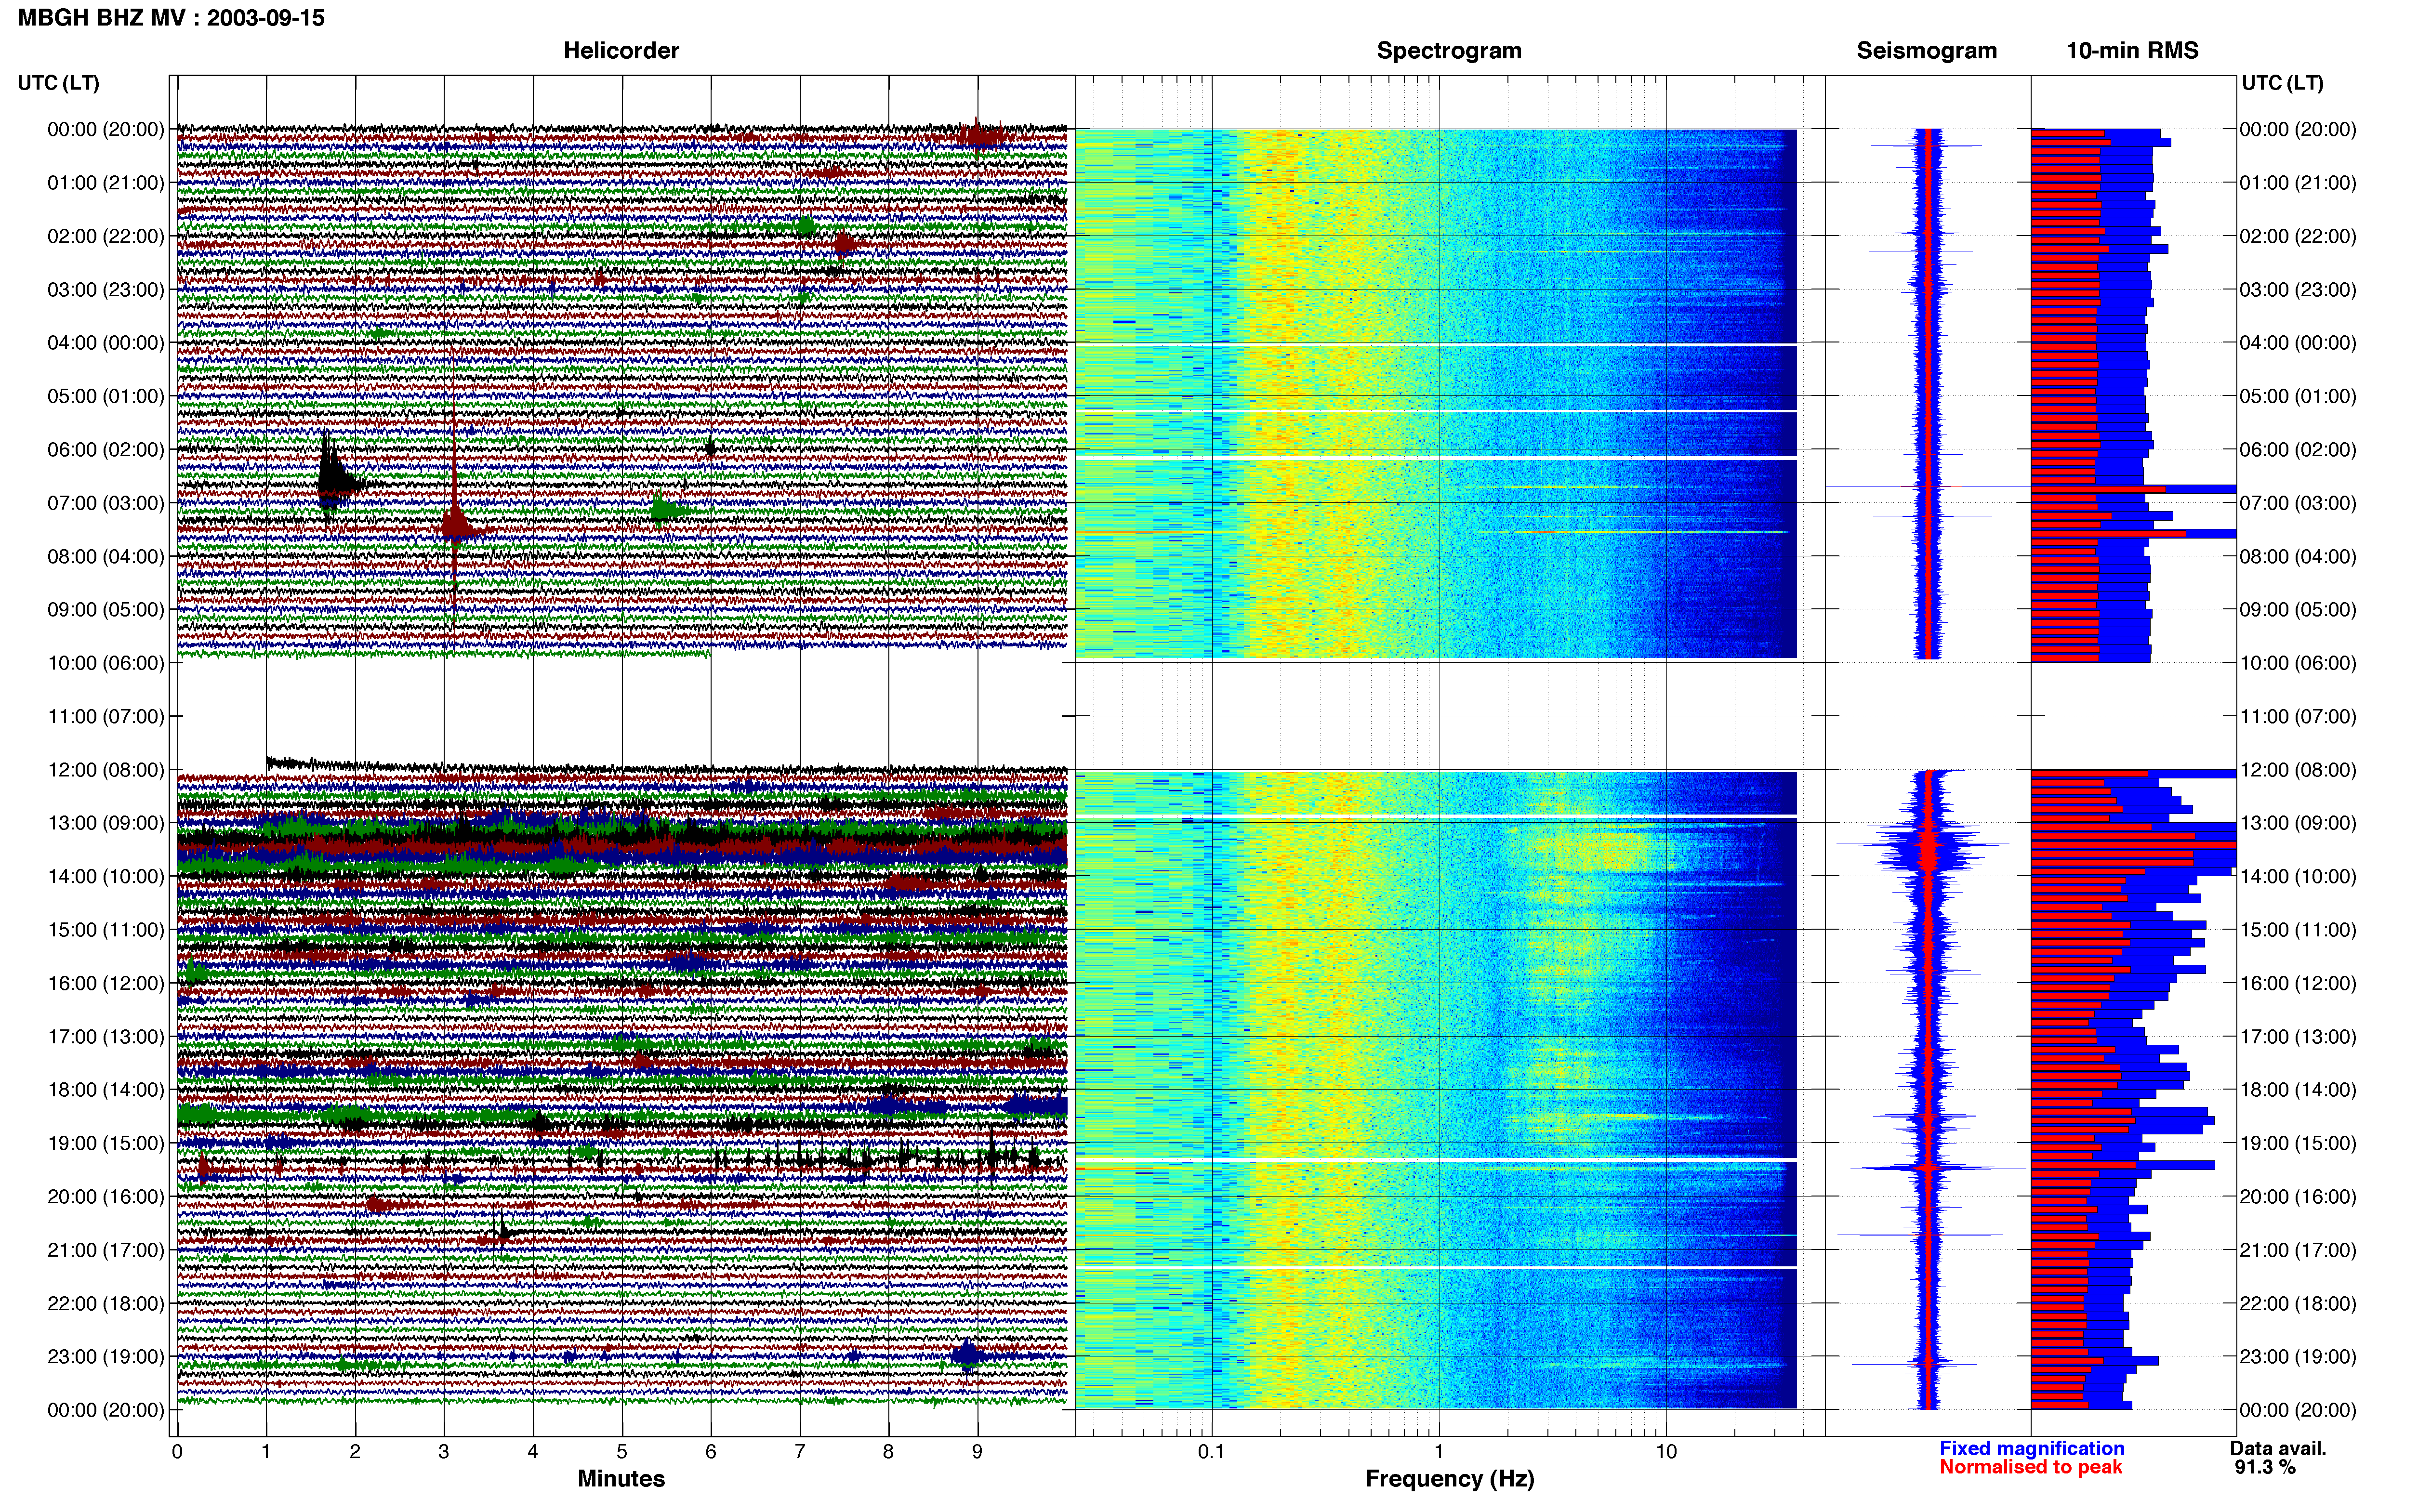Image resolution: width=2418 pixels, height=1512 pixels.
Task: Click minute tick label '5' on helicorder axis
Action: pyautogui.click(x=621, y=1451)
